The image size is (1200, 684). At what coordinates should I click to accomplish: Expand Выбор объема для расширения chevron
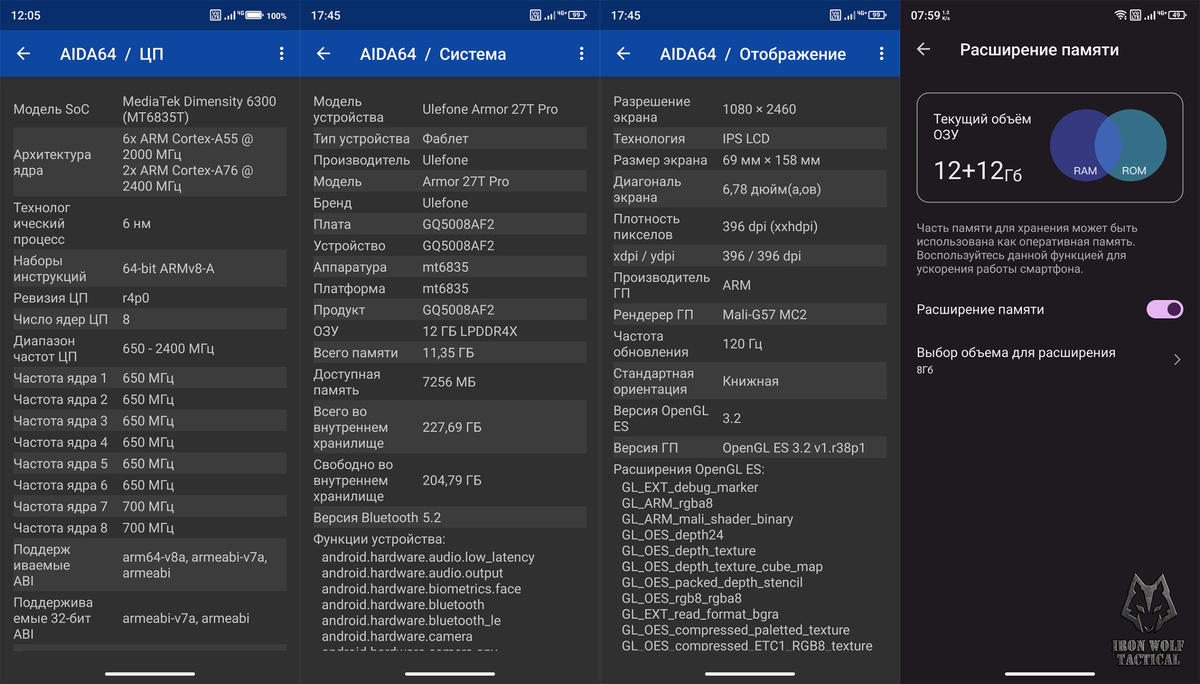pyautogui.click(x=1177, y=360)
